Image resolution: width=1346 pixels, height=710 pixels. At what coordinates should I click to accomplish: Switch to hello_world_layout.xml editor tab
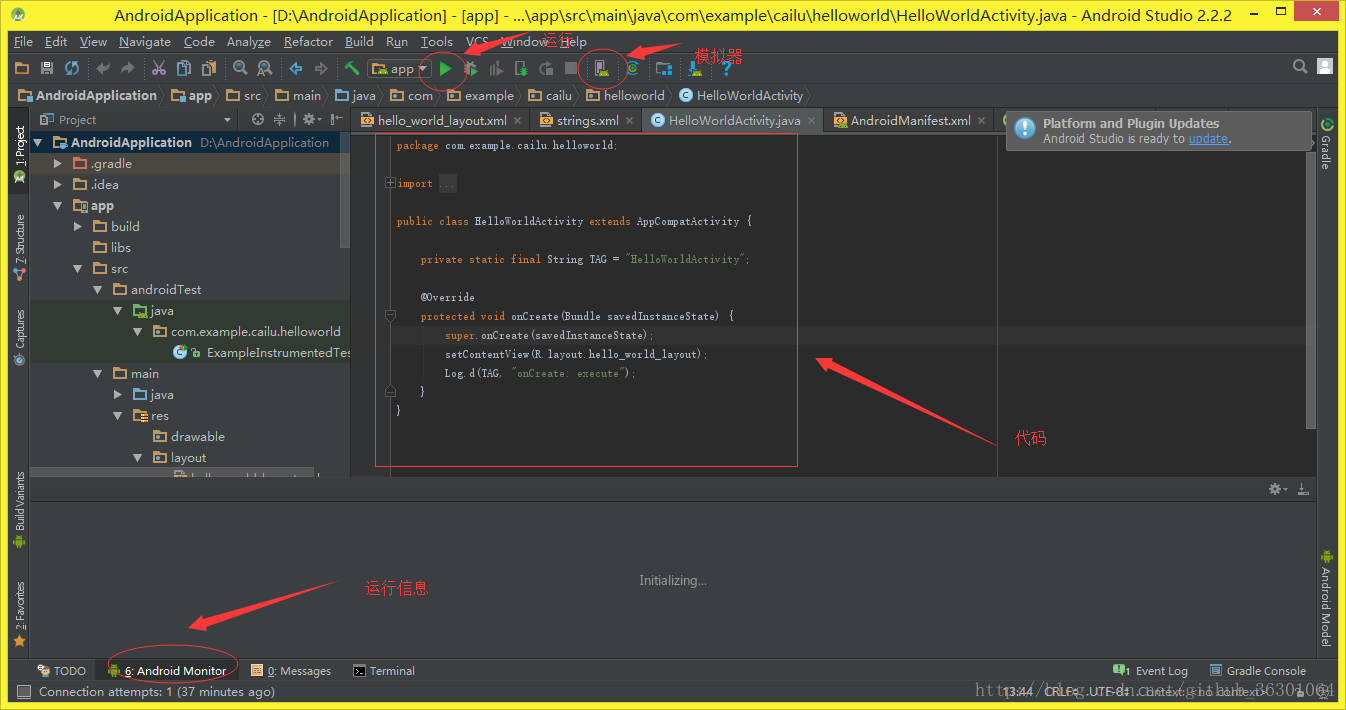441,120
